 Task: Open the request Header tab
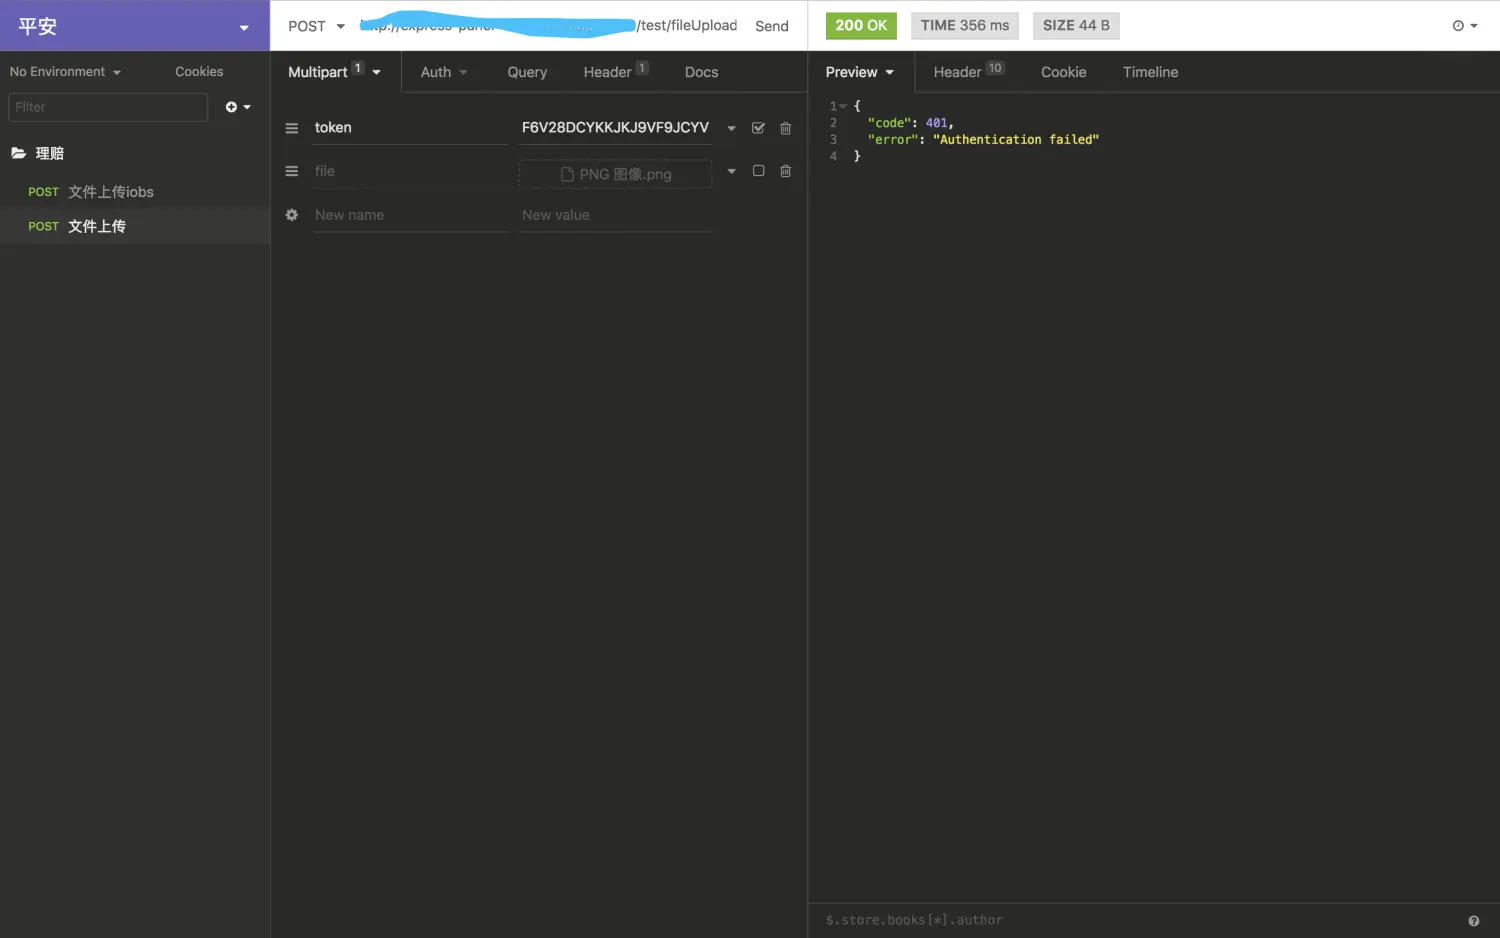615,72
